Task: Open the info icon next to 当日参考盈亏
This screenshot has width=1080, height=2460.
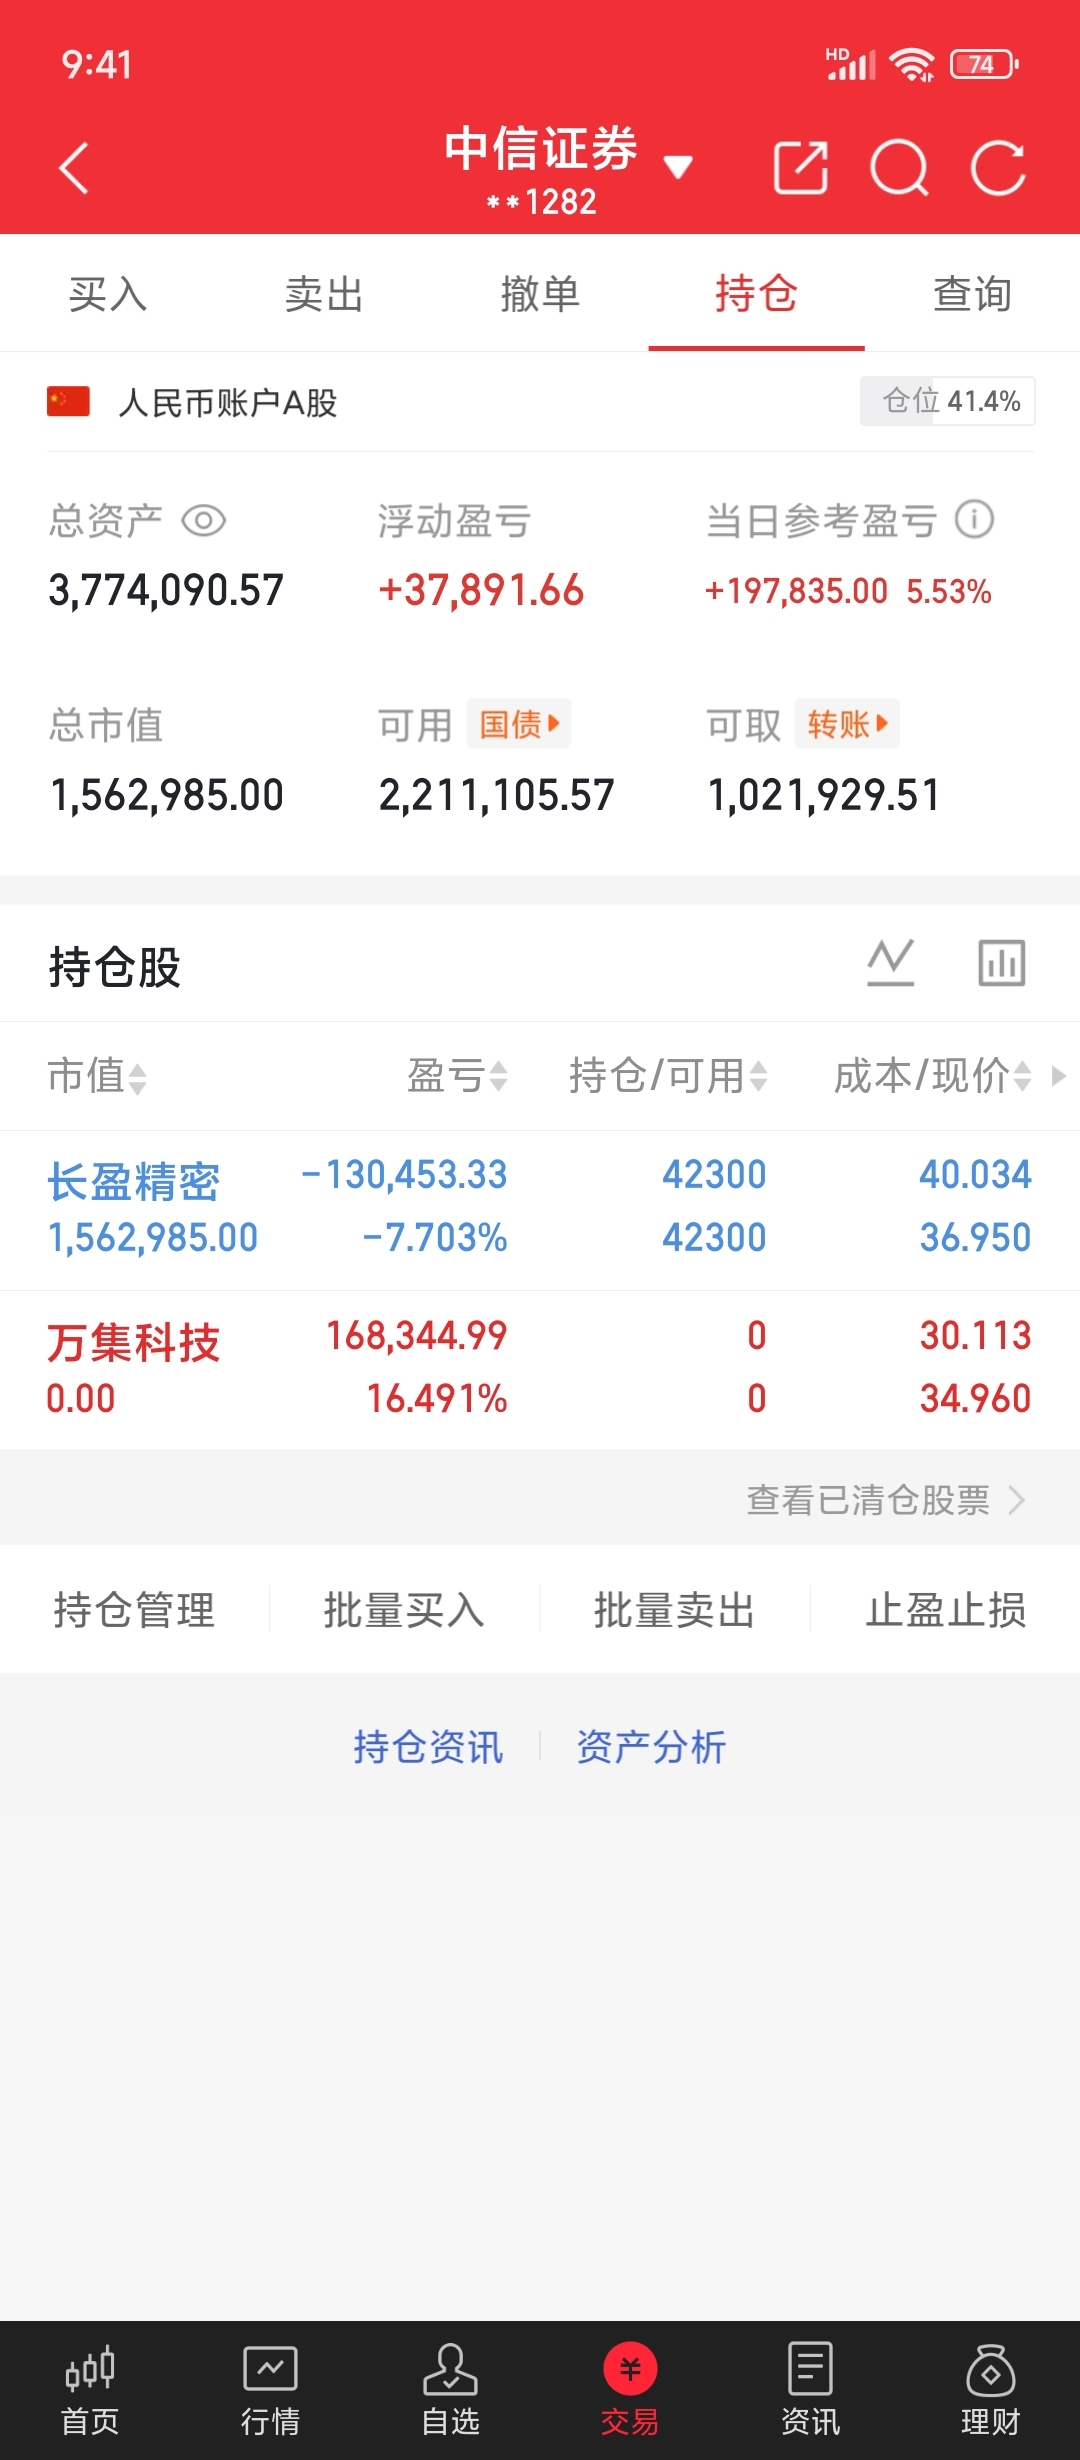Action: coord(974,519)
